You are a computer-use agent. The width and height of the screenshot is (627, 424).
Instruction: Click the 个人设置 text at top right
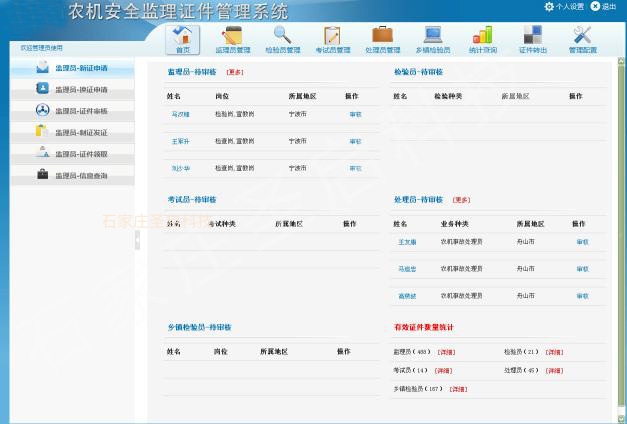pos(569,6)
